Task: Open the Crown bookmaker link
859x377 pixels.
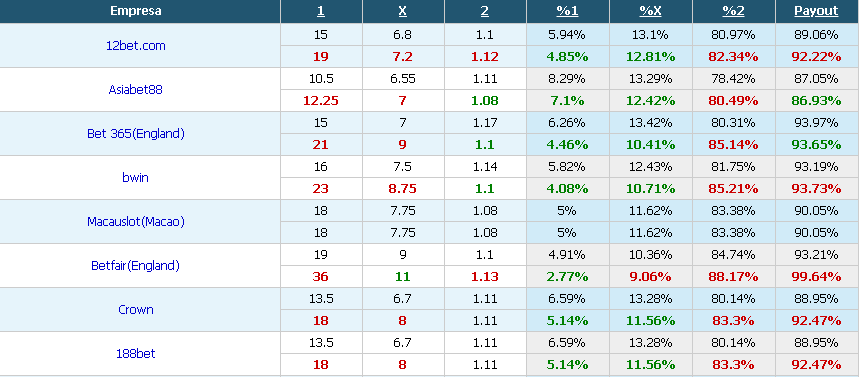Action: point(135,310)
